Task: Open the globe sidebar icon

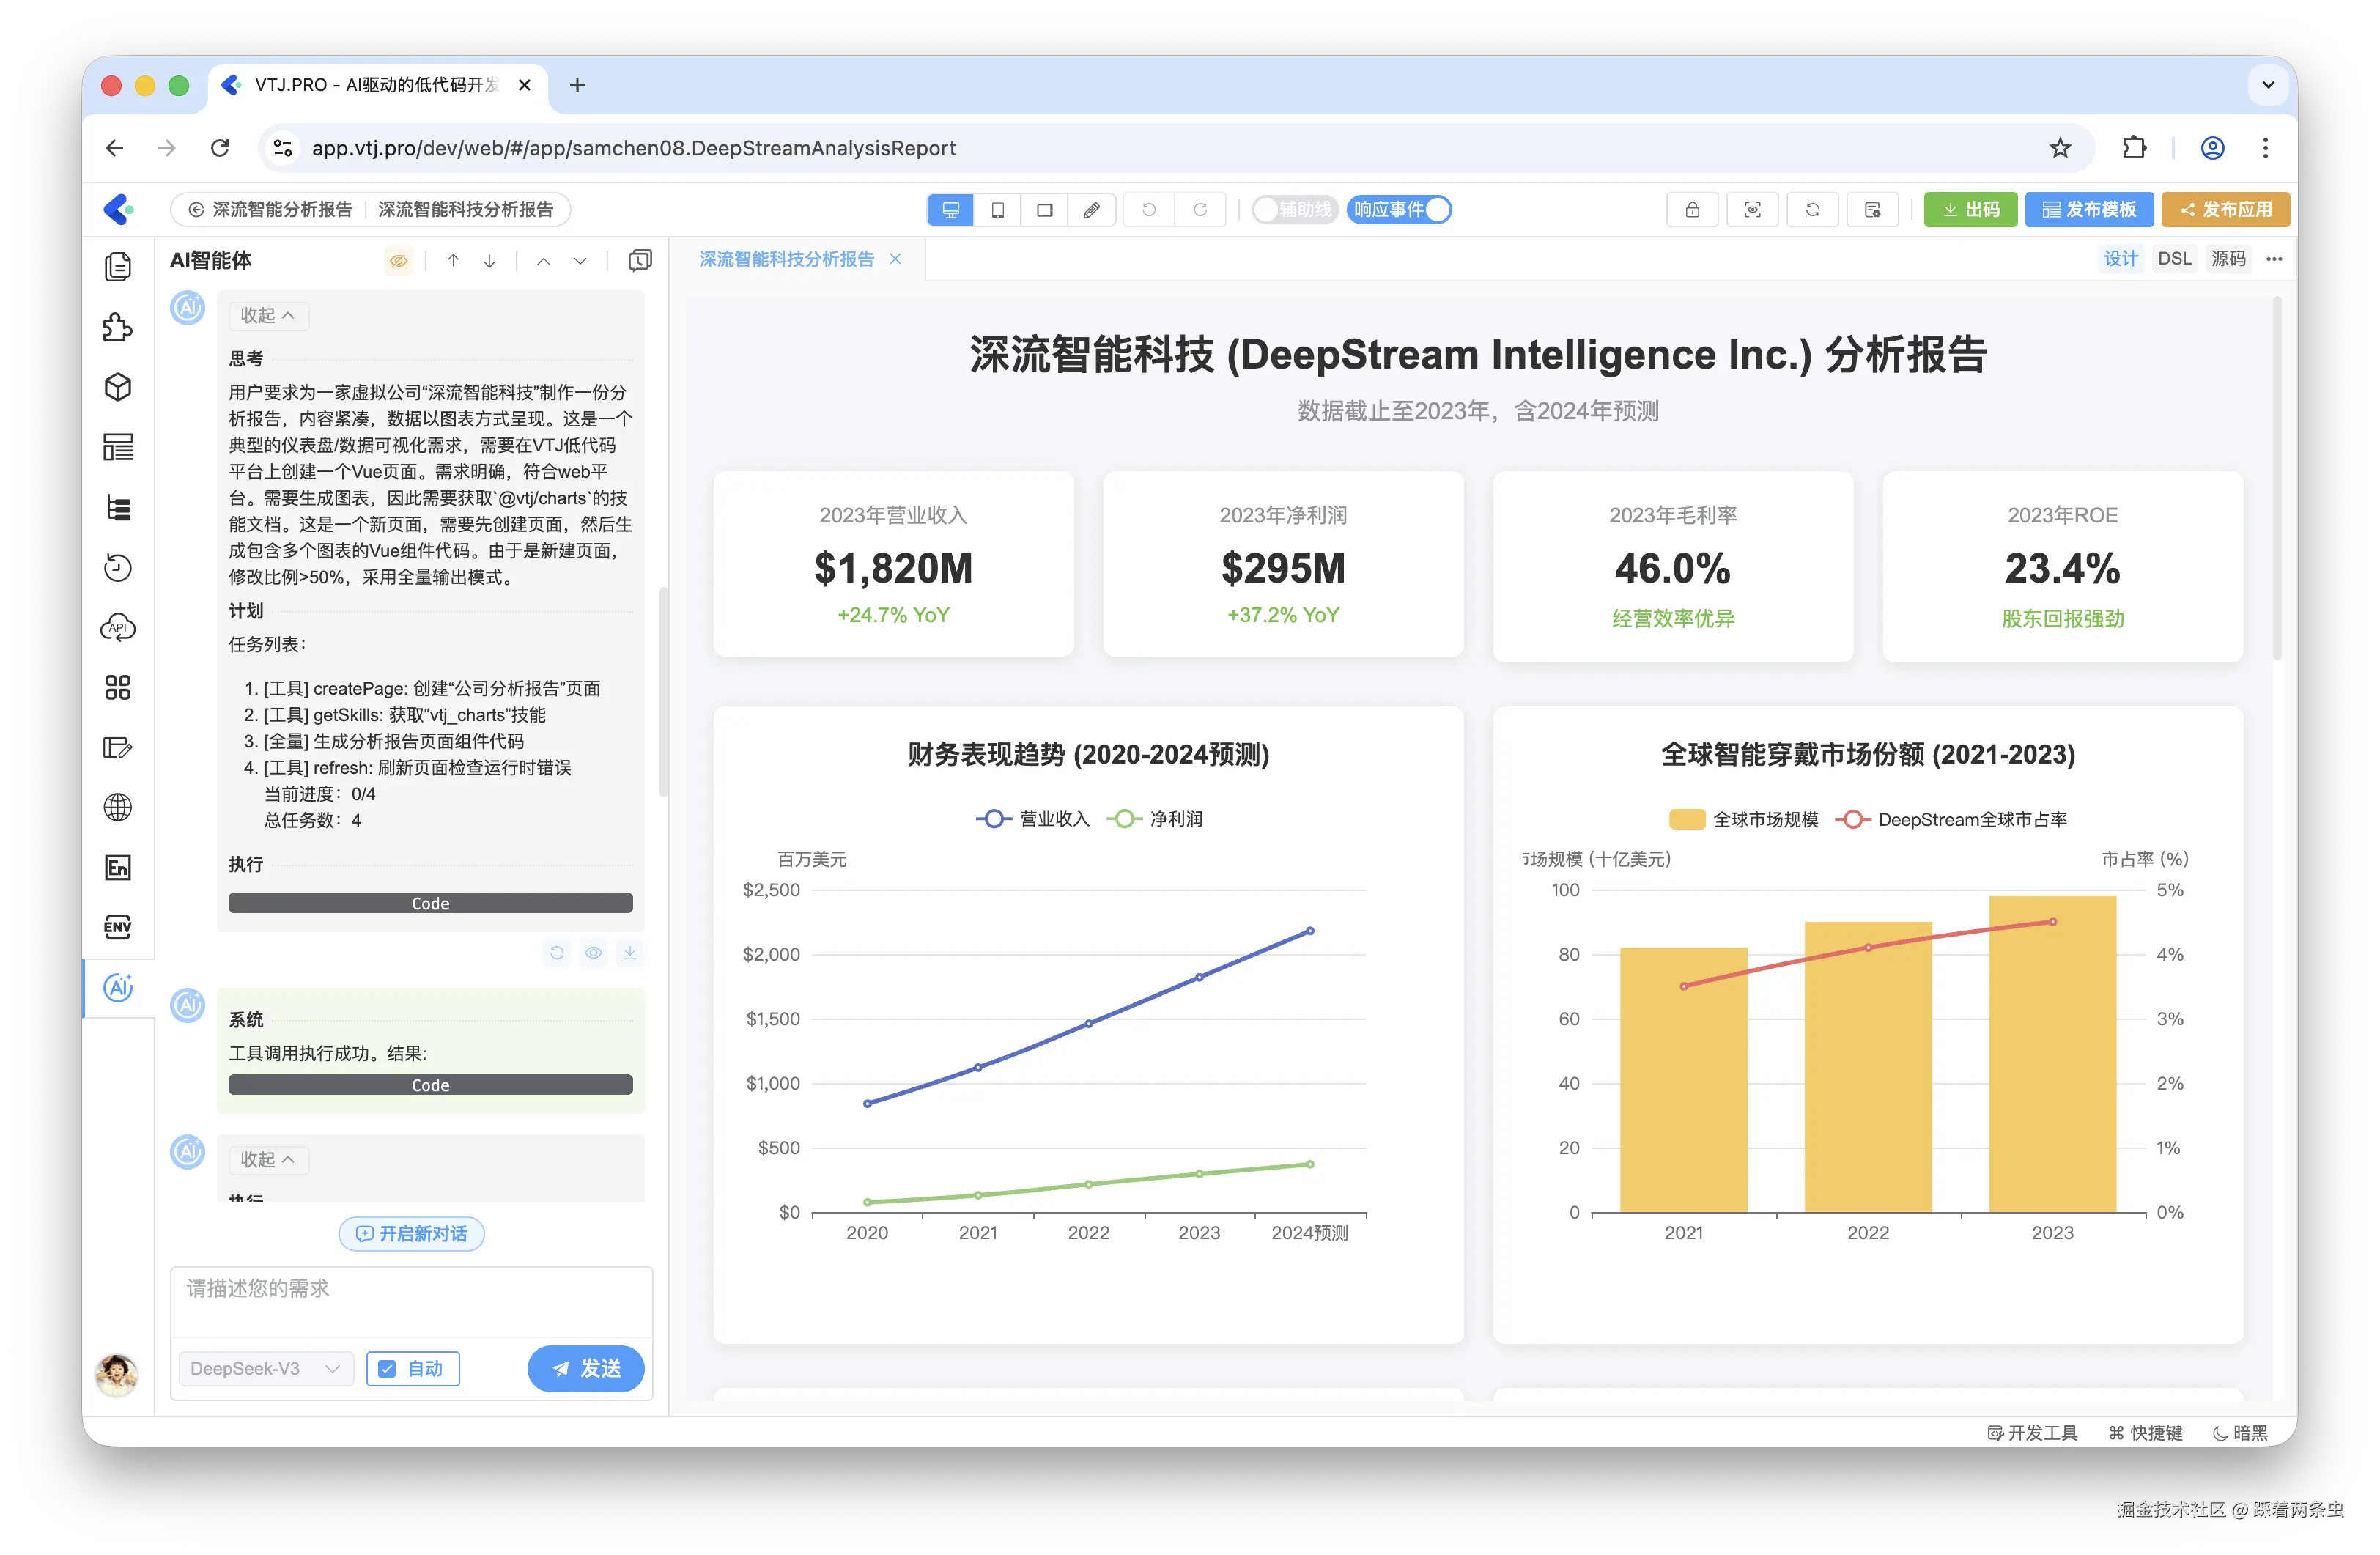Action: tap(118, 807)
